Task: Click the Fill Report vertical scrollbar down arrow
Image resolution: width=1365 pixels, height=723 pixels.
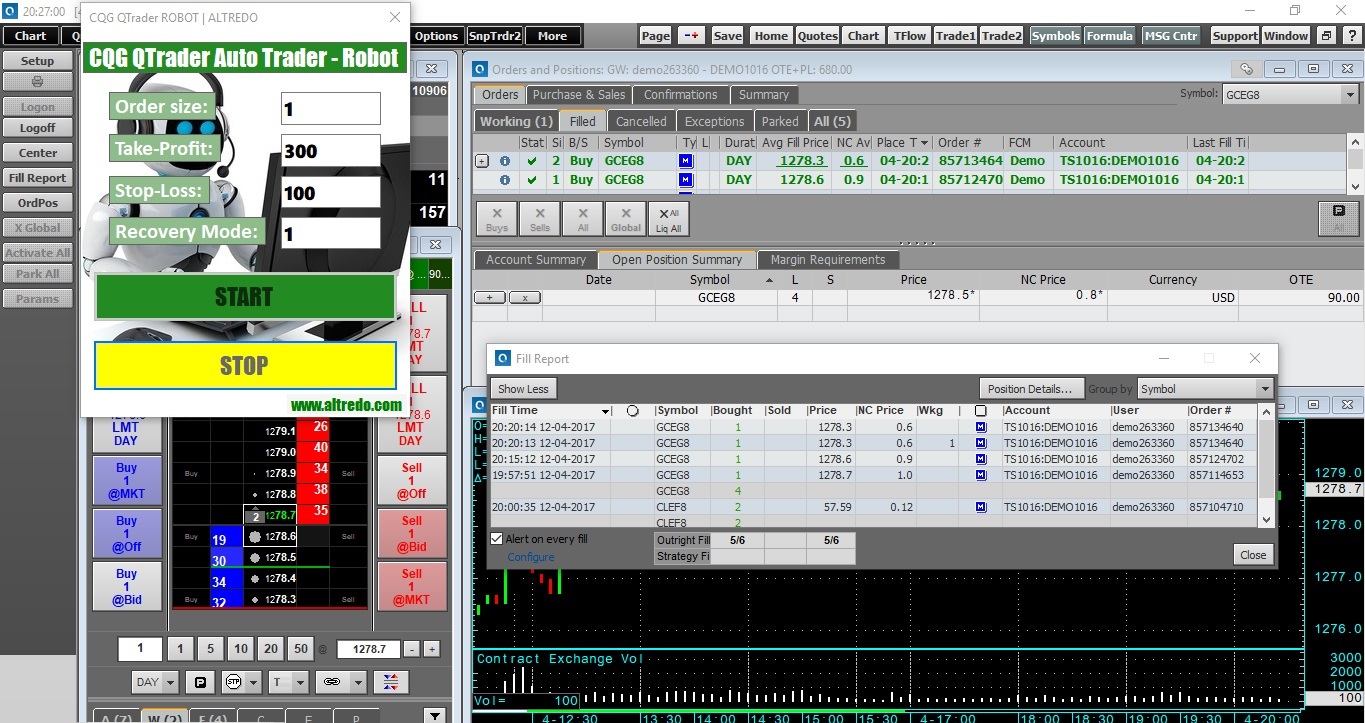Action: click(x=1266, y=519)
